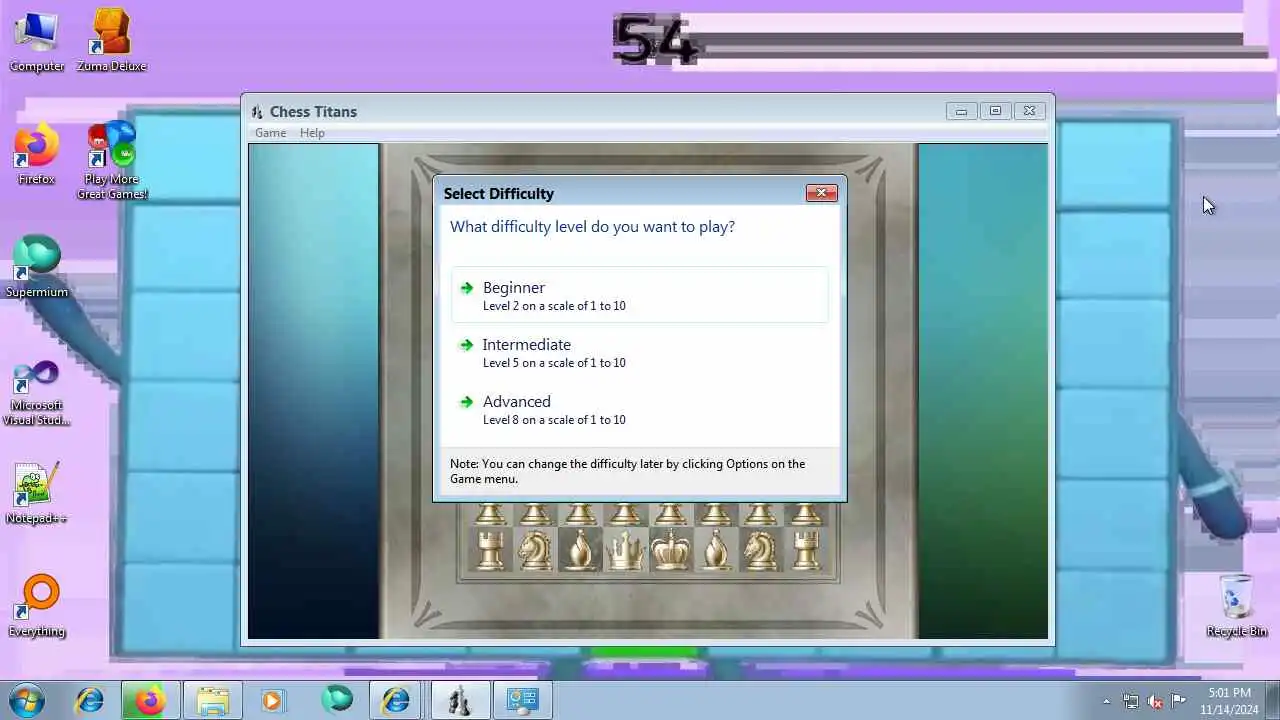Open the control panel taskbar button
Screen dimensions: 1280x720
pyautogui.click(x=522, y=700)
